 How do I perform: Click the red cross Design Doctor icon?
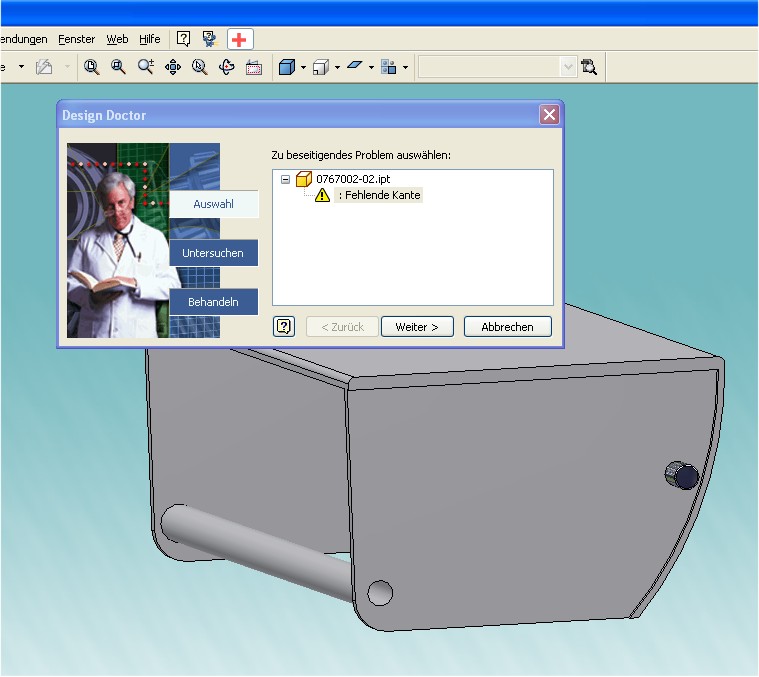(240, 39)
